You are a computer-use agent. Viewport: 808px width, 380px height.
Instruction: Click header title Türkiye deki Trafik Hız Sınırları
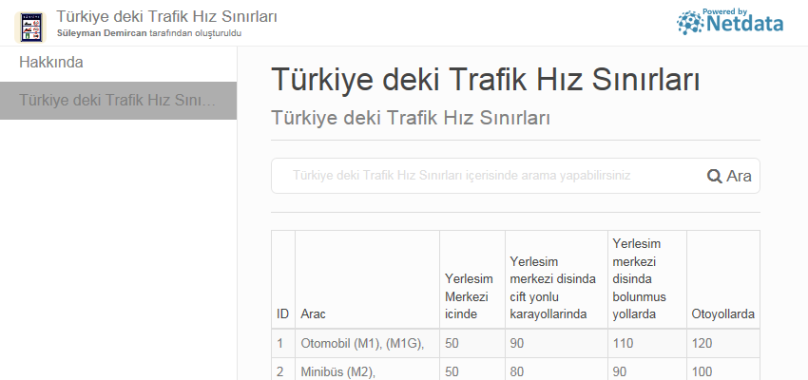pos(166,16)
